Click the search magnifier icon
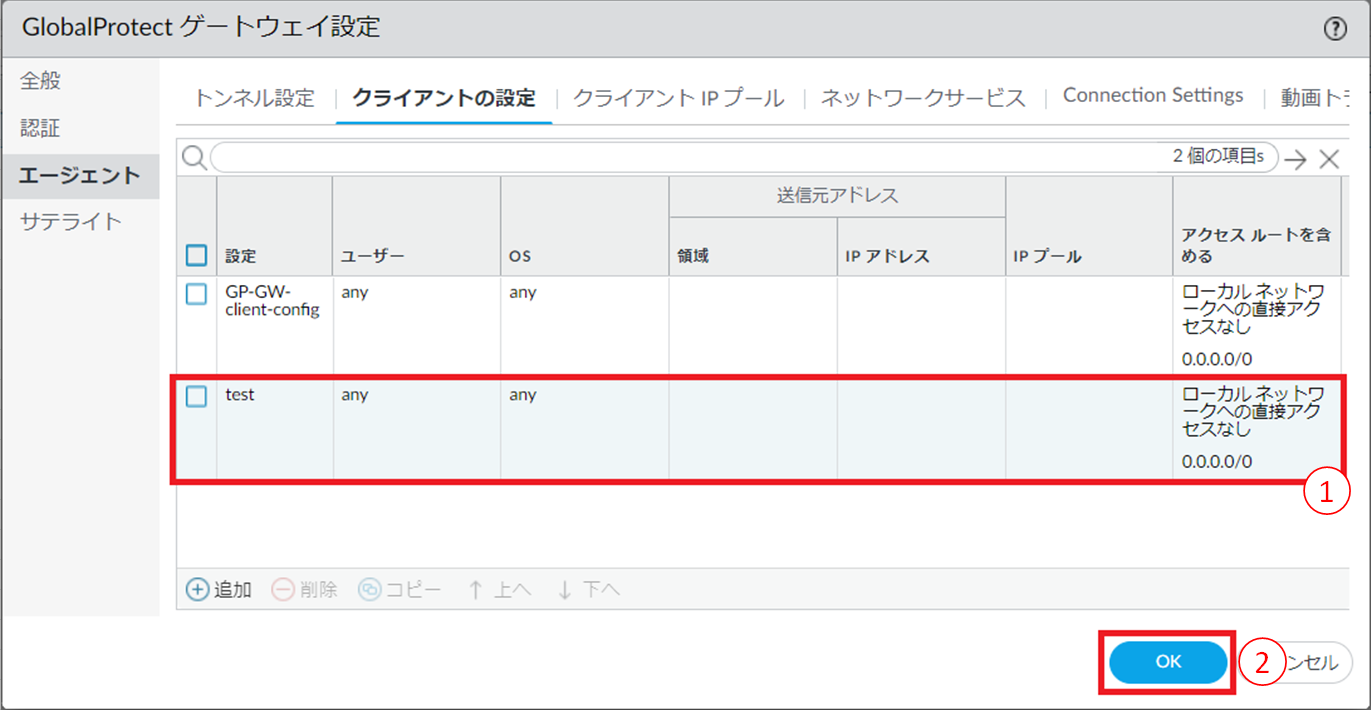This screenshot has width=1371, height=710. tap(194, 158)
